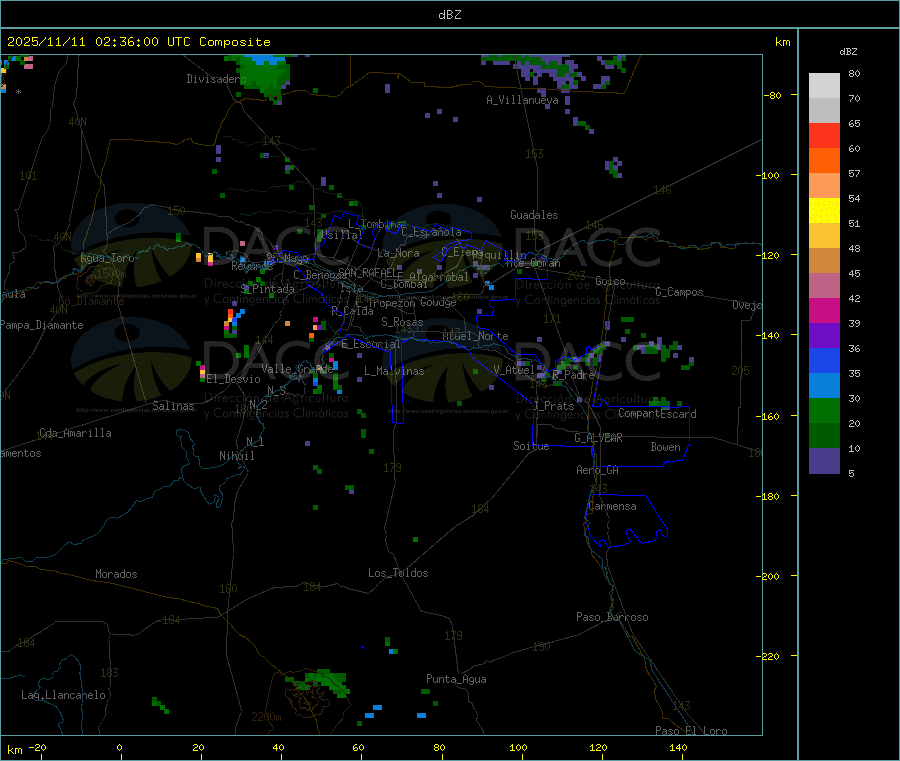Click the slate purple legend swatch above 5
This screenshot has width=900, height=761.
coord(824,461)
